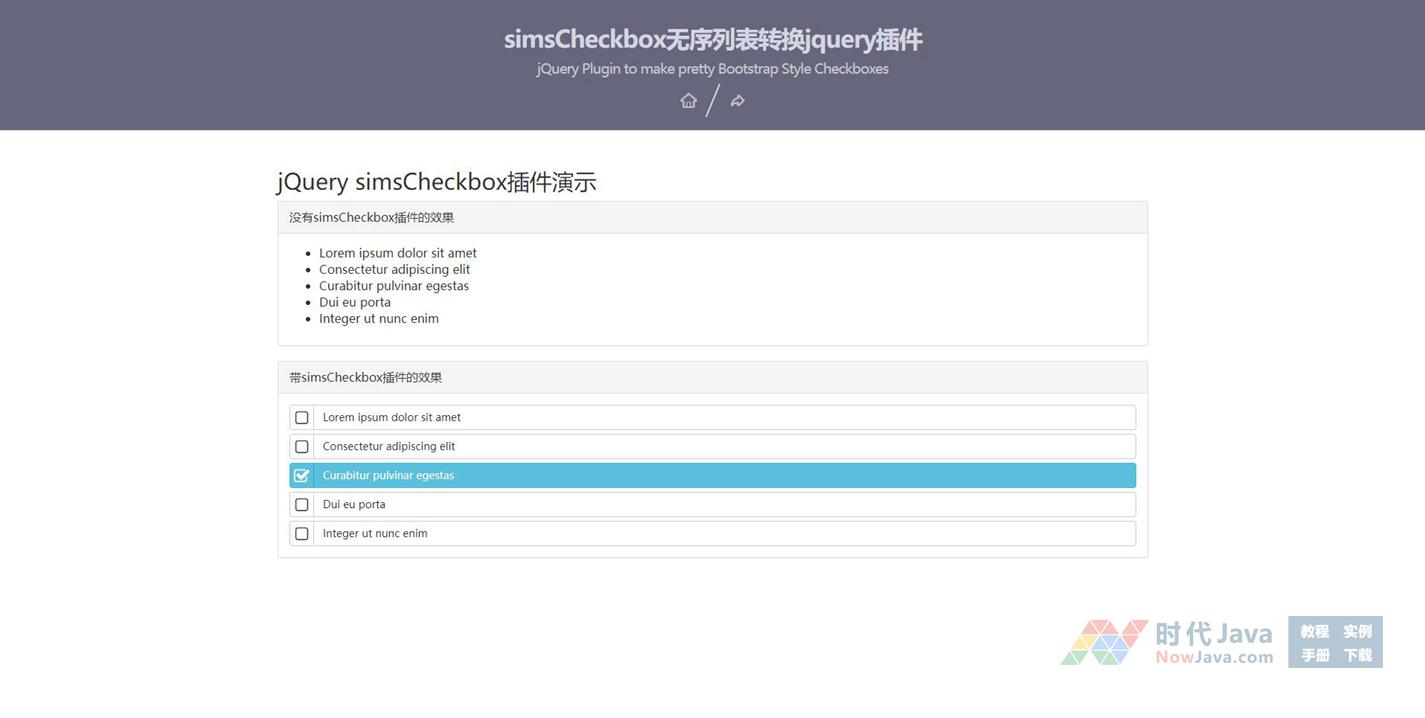Go to the 手册 link

1314,655
